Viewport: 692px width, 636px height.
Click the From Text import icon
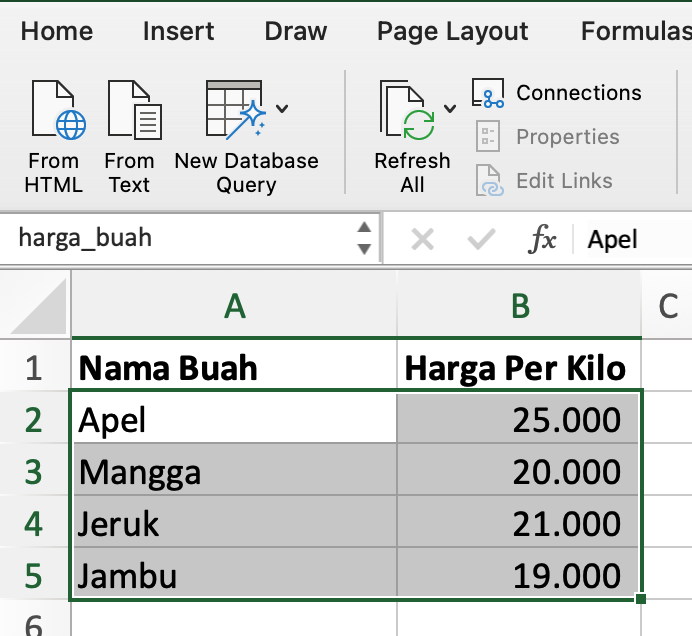130,112
